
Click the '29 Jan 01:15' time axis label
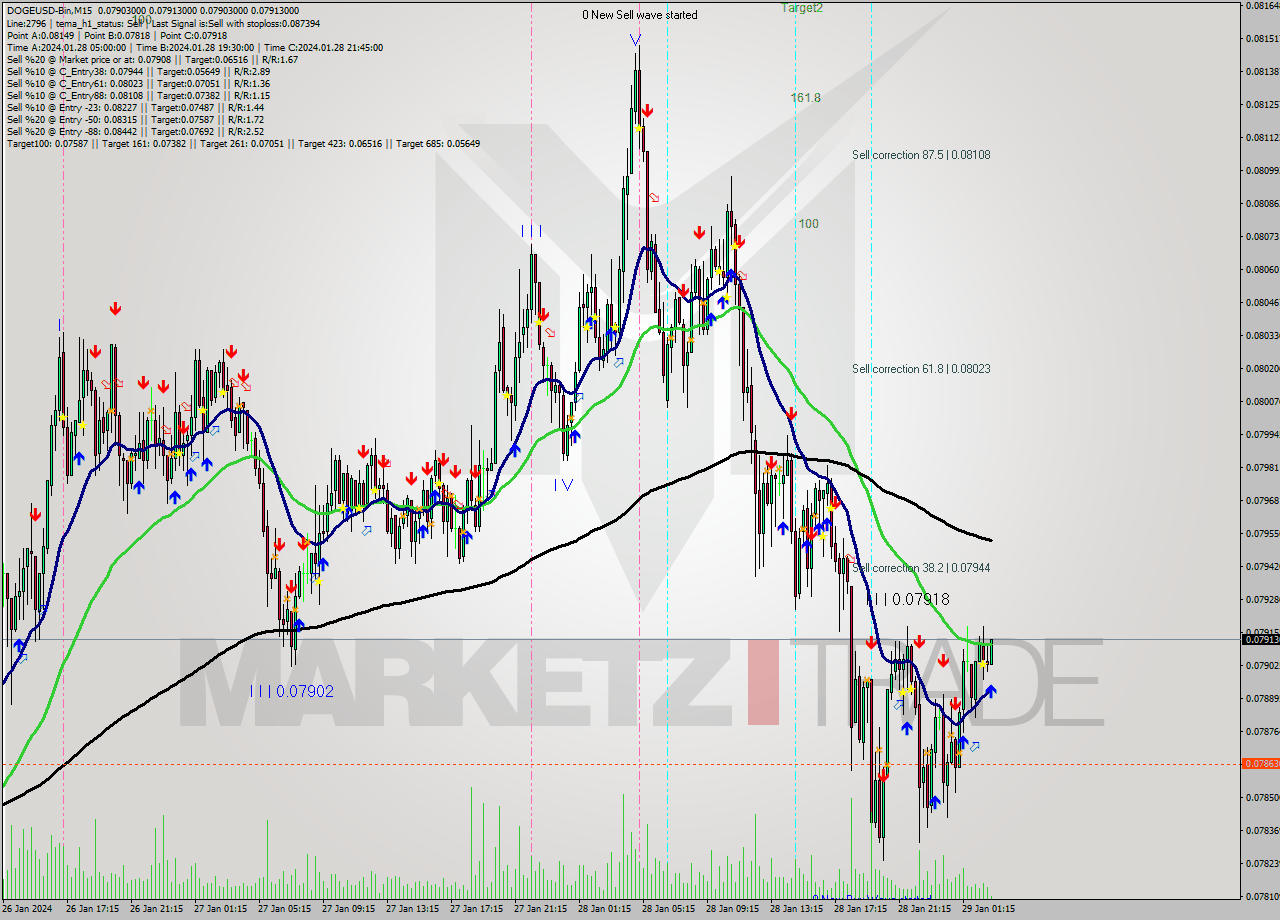coord(988,910)
